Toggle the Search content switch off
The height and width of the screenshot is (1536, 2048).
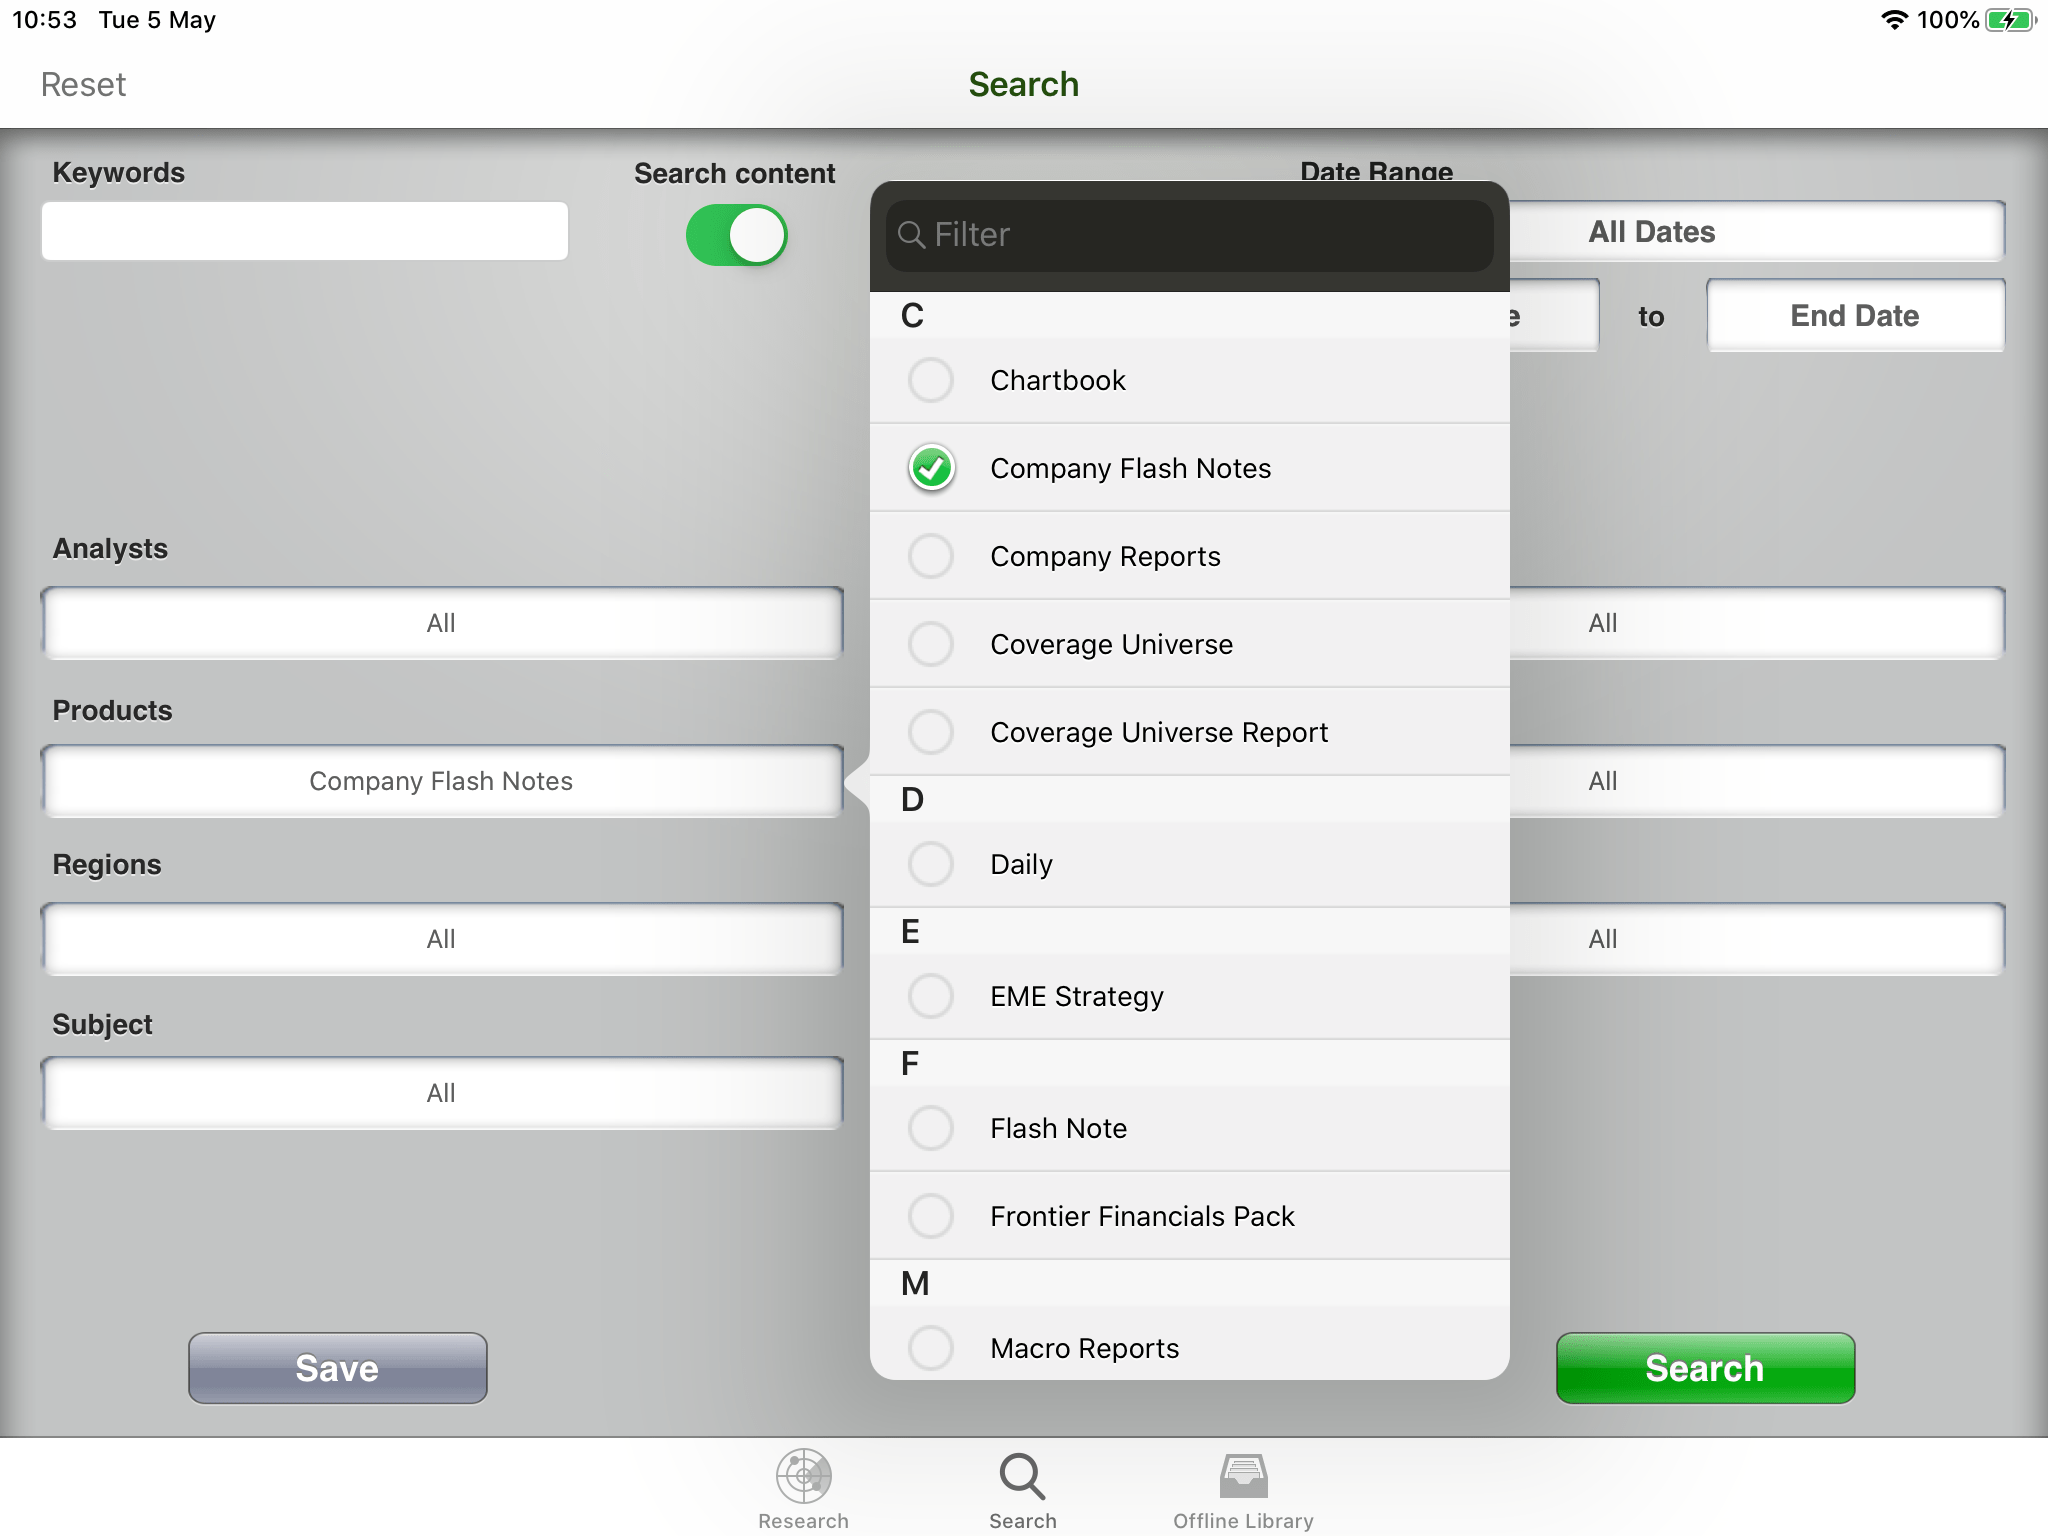click(x=737, y=236)
